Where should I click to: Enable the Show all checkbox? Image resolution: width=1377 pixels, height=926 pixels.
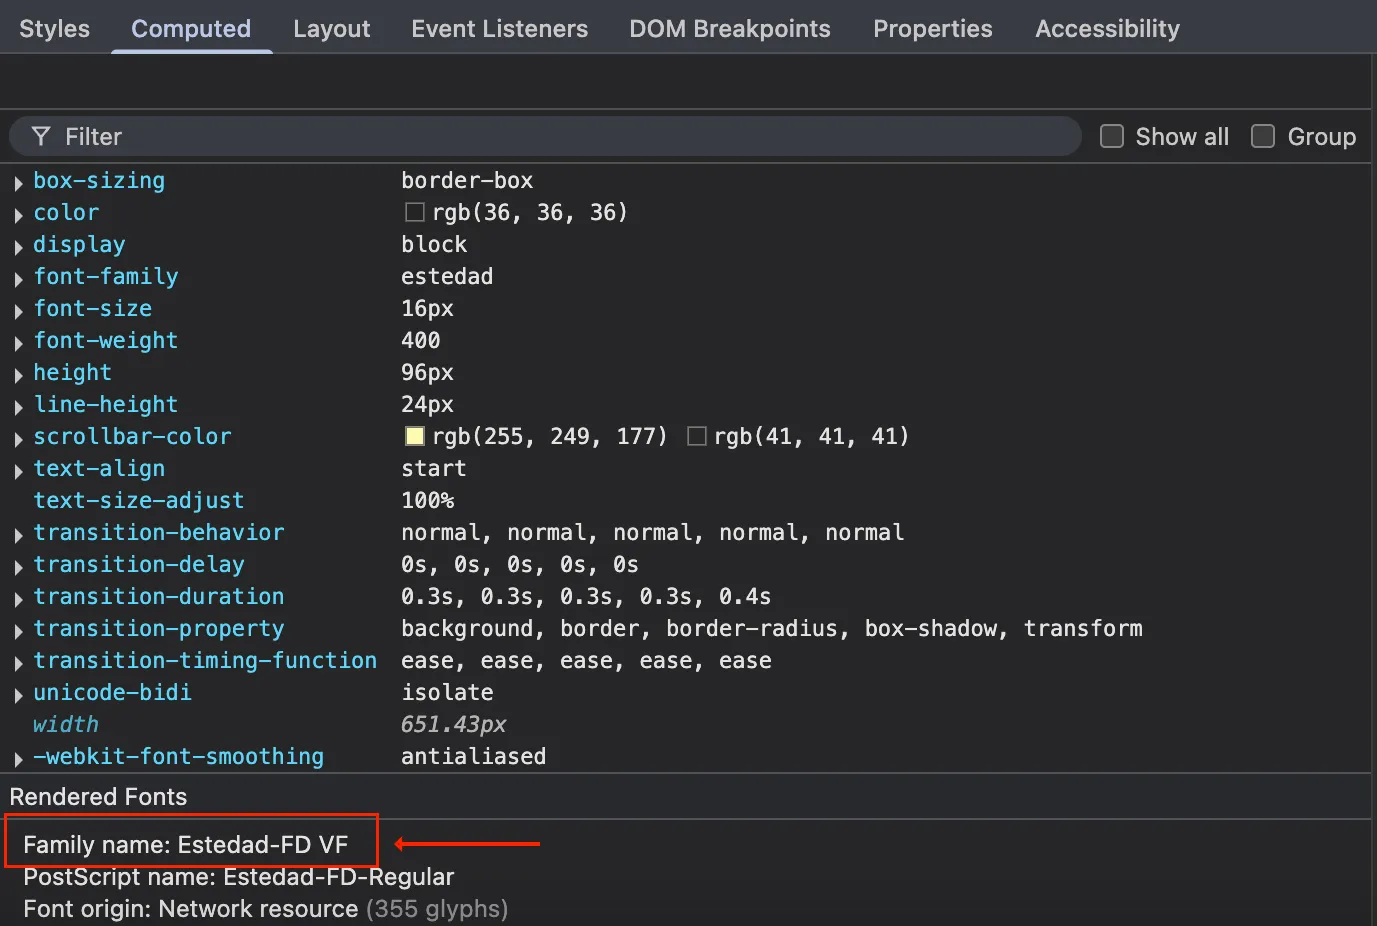tap(1111, 136)
